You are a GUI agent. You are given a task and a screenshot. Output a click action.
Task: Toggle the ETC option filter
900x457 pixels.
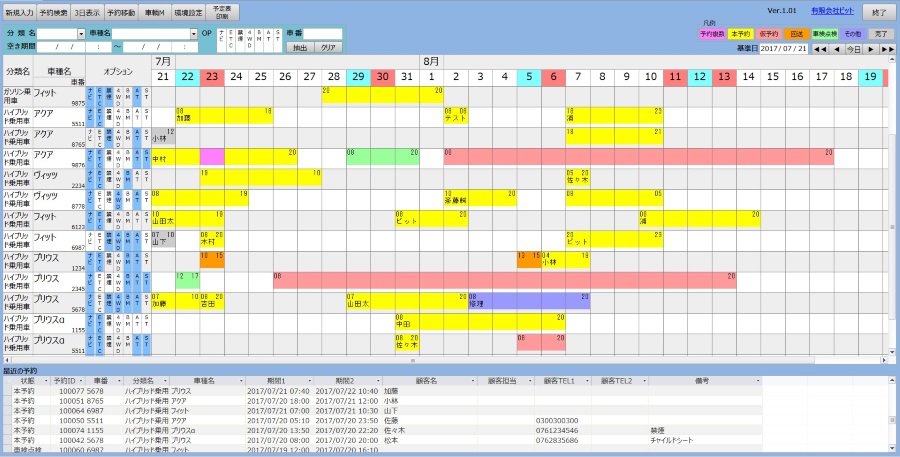pos(231,39)
